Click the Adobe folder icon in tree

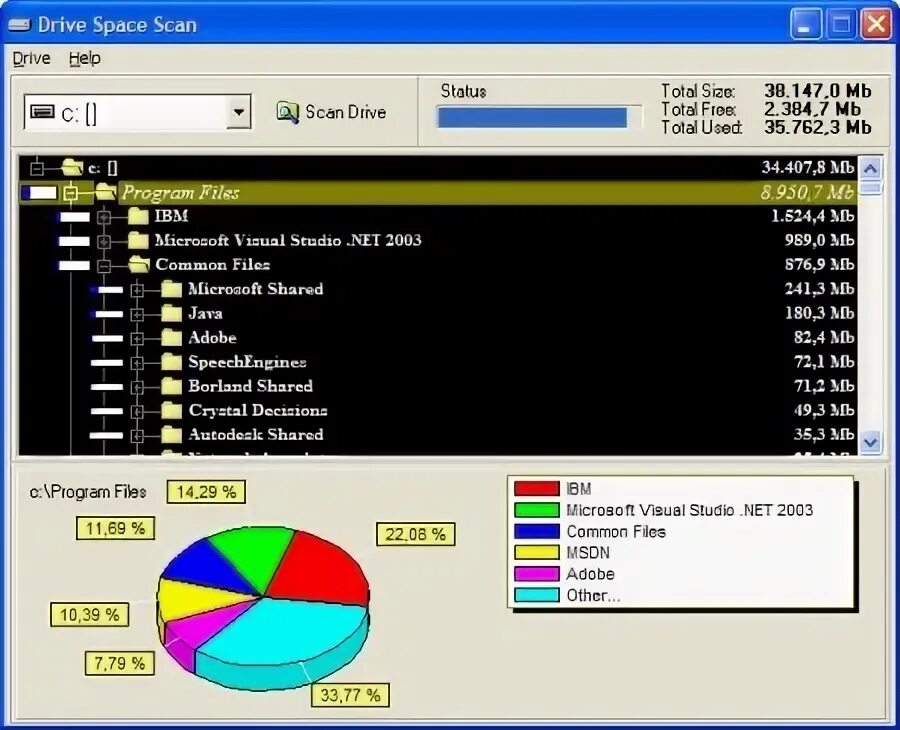tap(171, 337)
